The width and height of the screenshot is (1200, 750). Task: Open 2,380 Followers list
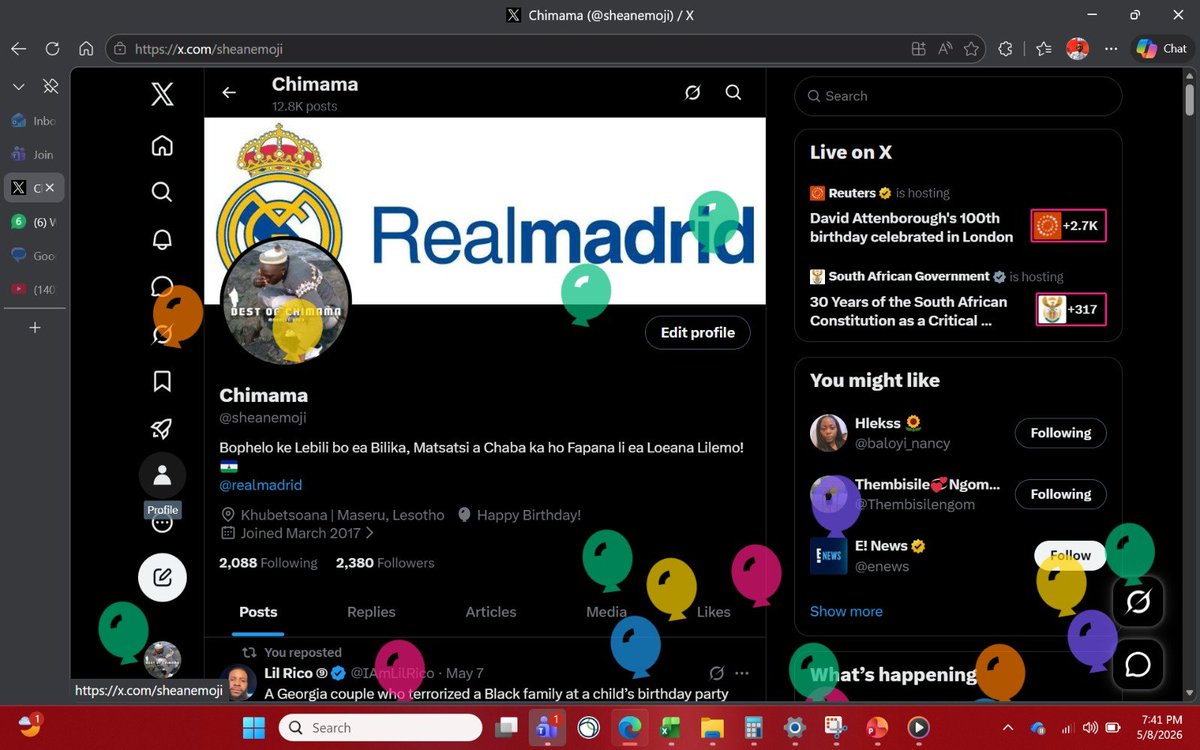tap(385, 563)
